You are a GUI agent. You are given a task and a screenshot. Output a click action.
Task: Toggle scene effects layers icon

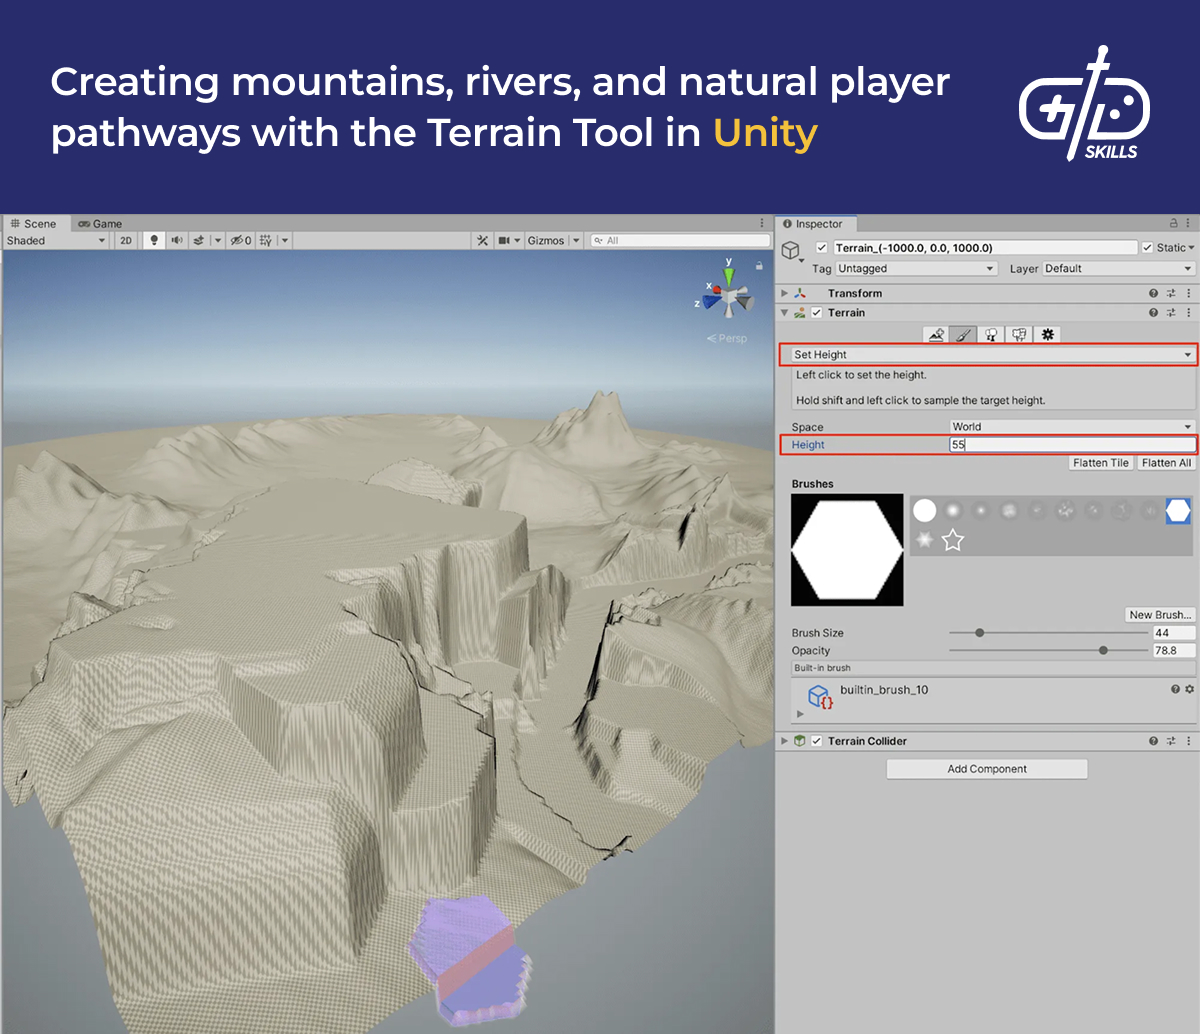[x=199, y=240]
